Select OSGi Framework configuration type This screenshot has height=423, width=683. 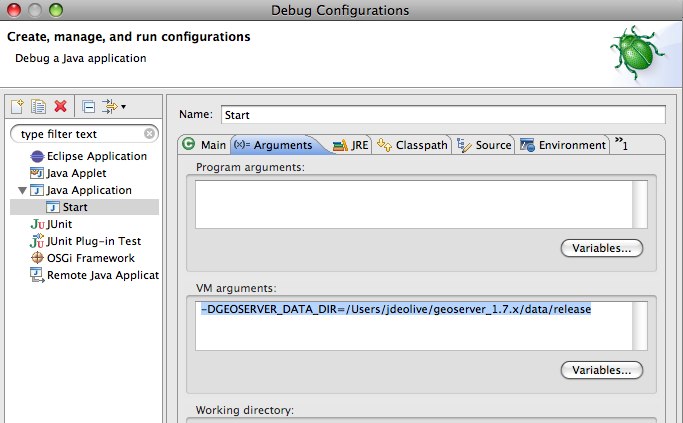click(90, 258)
